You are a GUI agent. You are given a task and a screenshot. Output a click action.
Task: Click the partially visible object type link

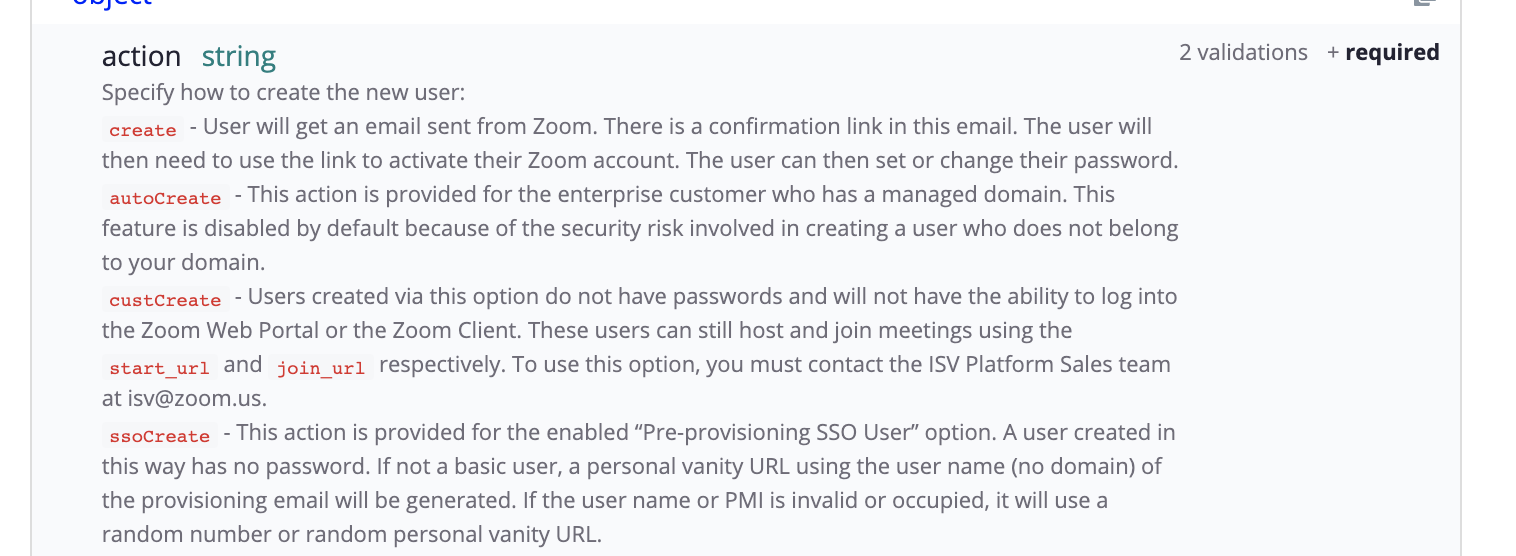112,3
